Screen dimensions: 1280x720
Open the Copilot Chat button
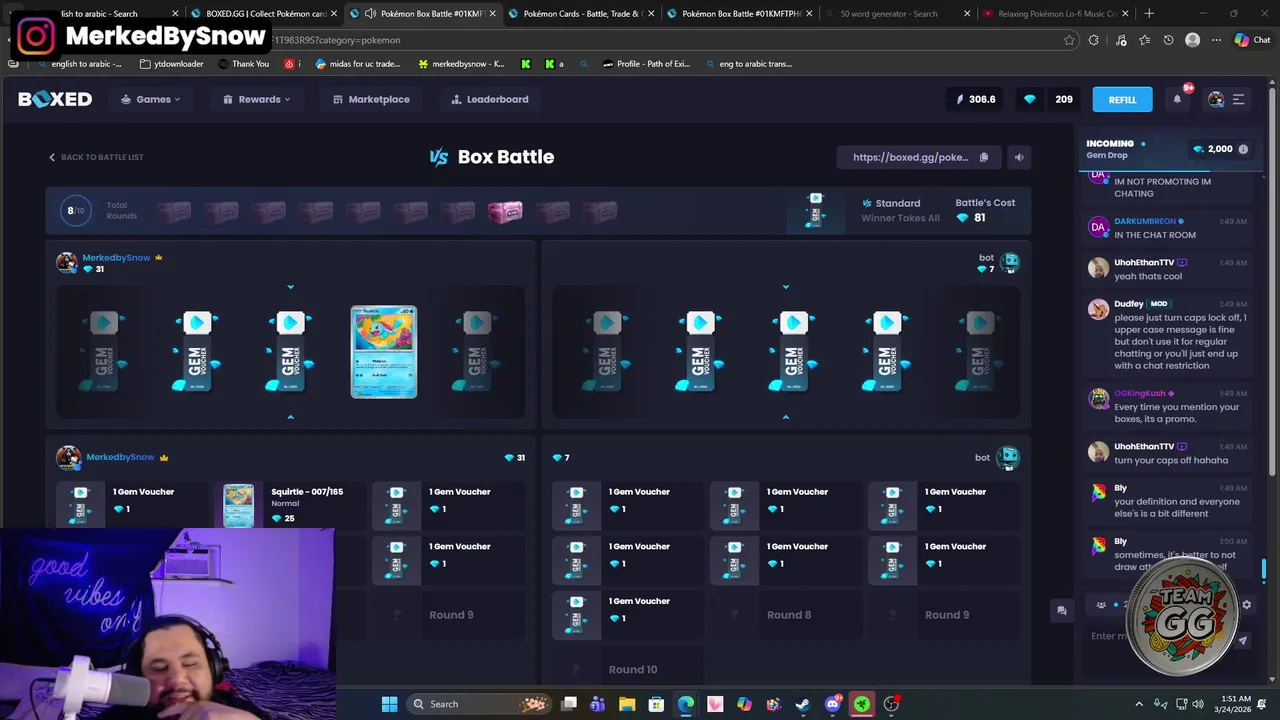[x=1251, y=40]
